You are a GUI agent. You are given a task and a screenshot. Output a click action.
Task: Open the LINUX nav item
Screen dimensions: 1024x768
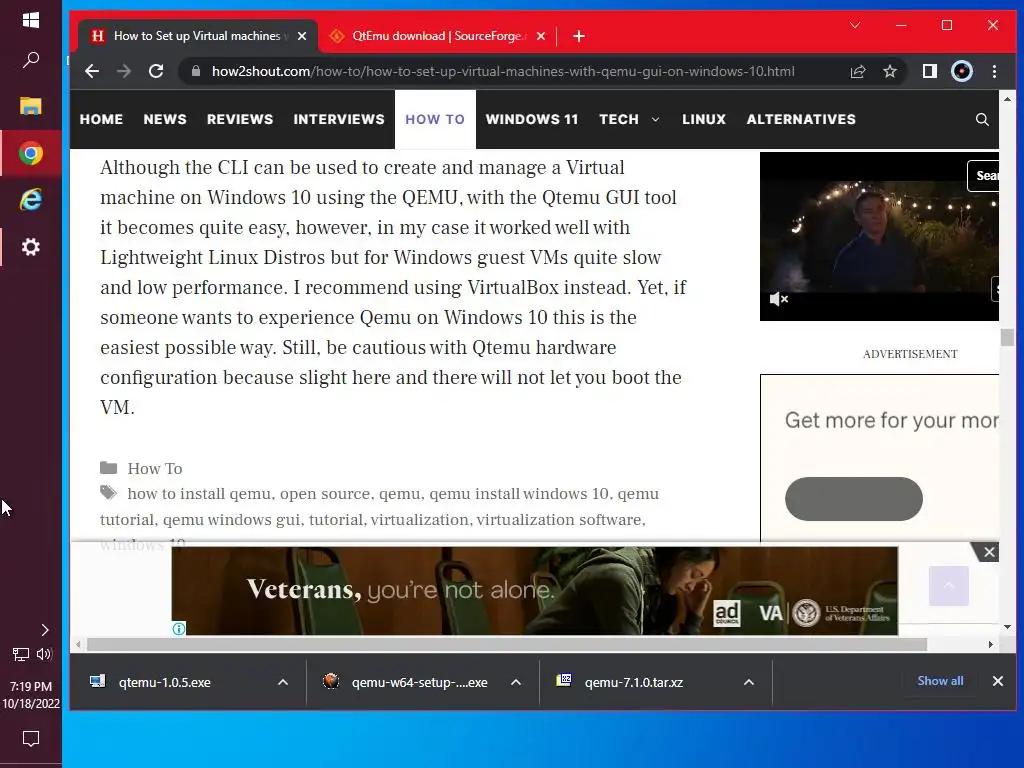704,120
